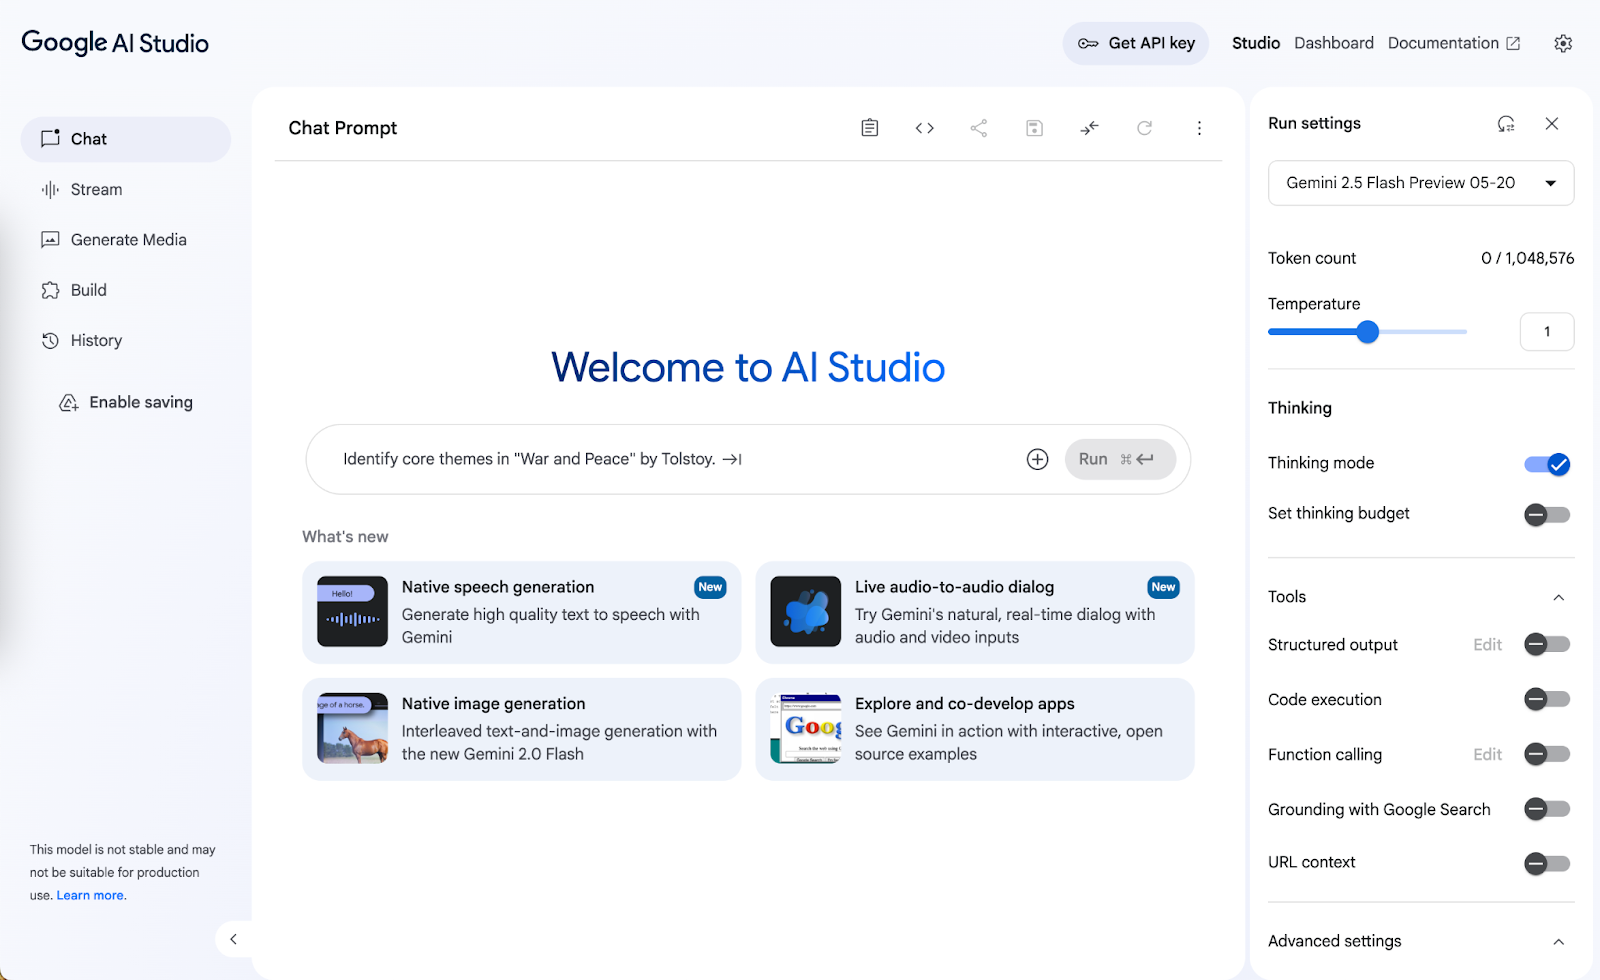Open the Native image generation card title
Screen dimensions: 1600x980
pos(494,704)
